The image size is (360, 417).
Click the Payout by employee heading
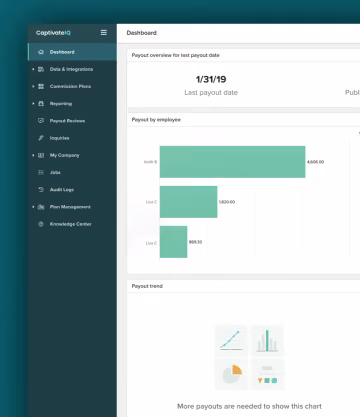(x=156, y=120)
